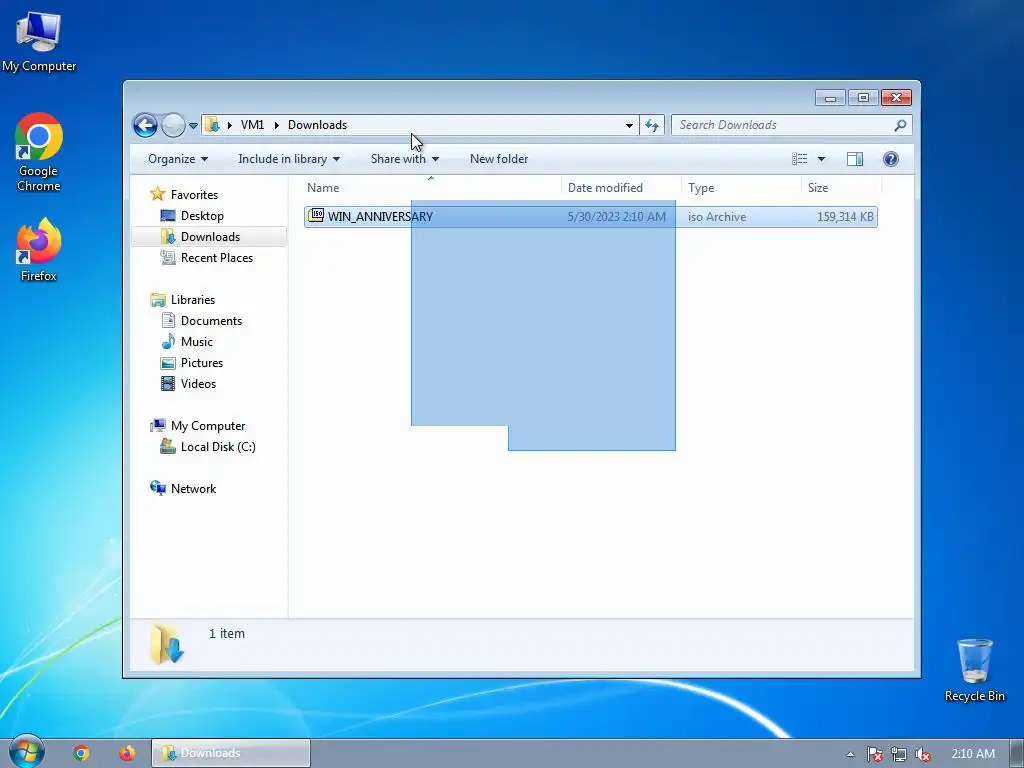Viewport: 1024px width, 768px height.
Task: Open the Windows Start menu
Action: point(26,752)
